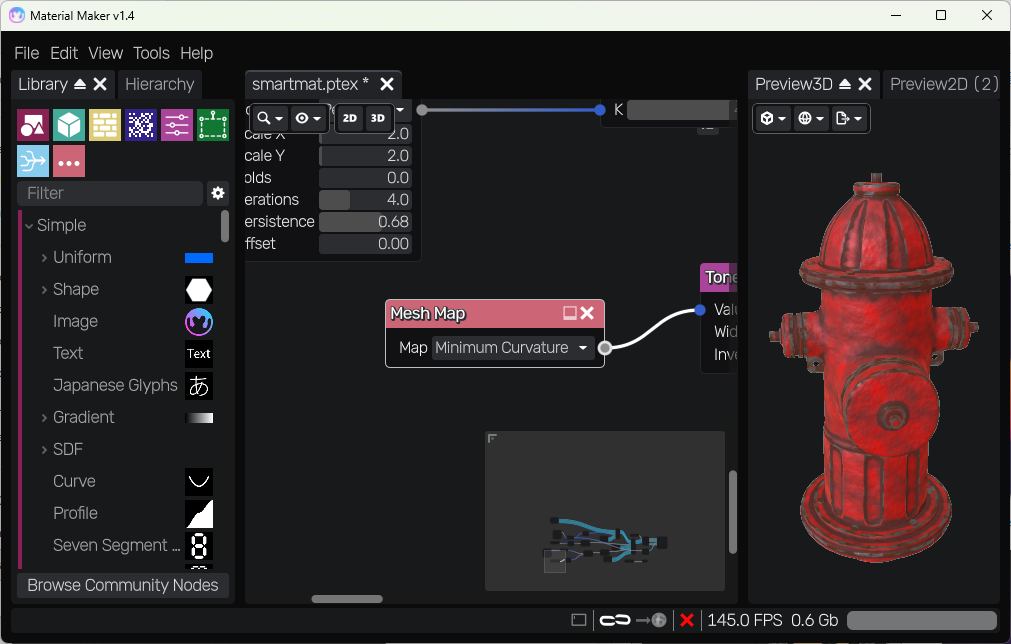Click the blue Workflow library category icon
1011x644 pixels.
[33, 161]
